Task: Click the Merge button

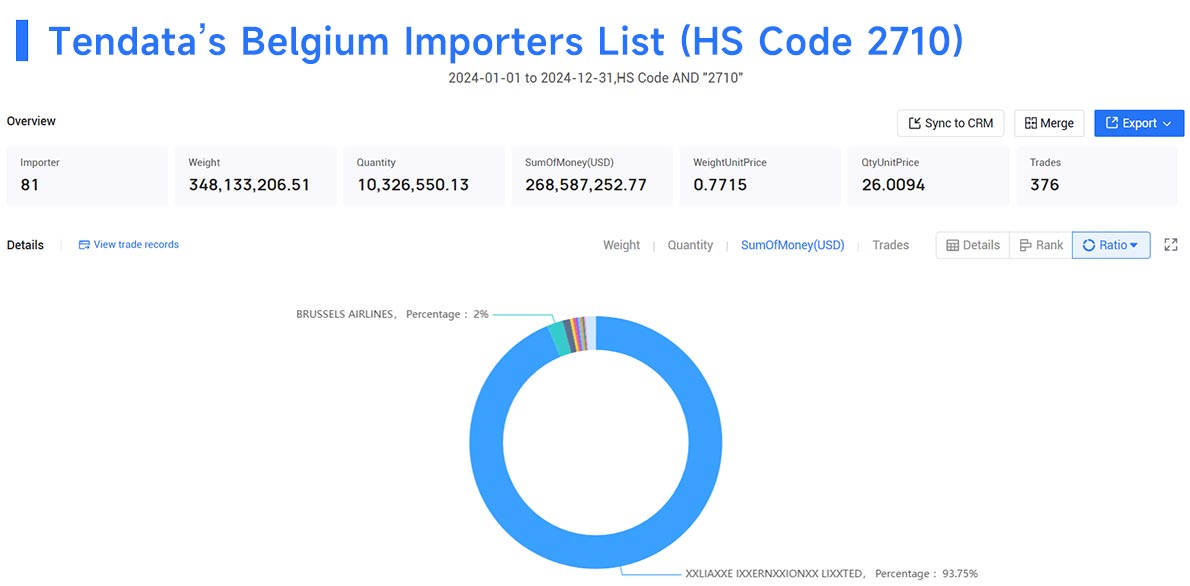Action: [1049, 123]
